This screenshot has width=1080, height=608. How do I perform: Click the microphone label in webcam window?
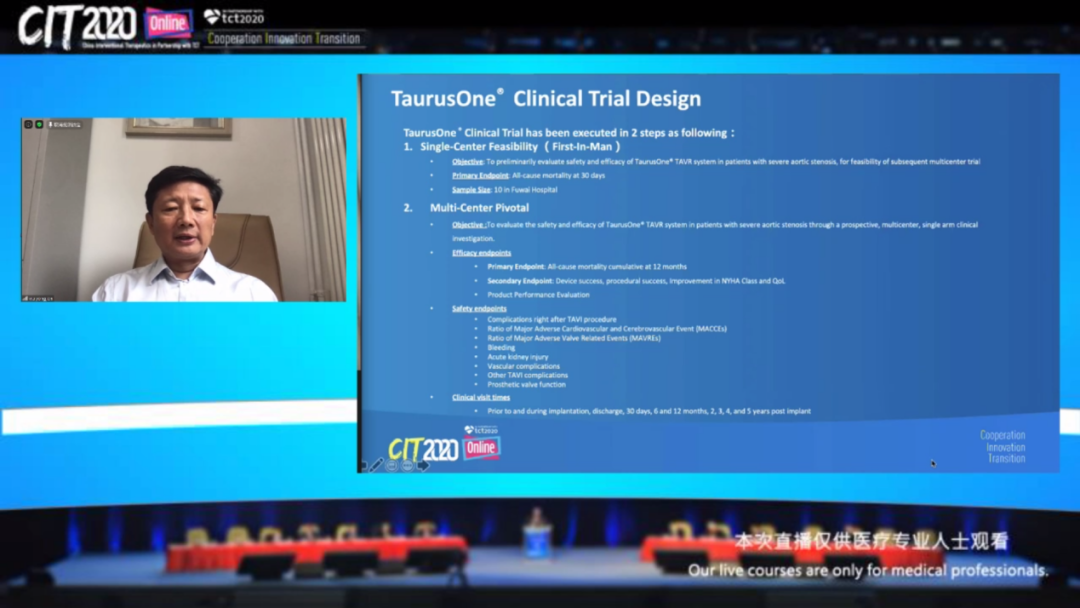[65, 125]
